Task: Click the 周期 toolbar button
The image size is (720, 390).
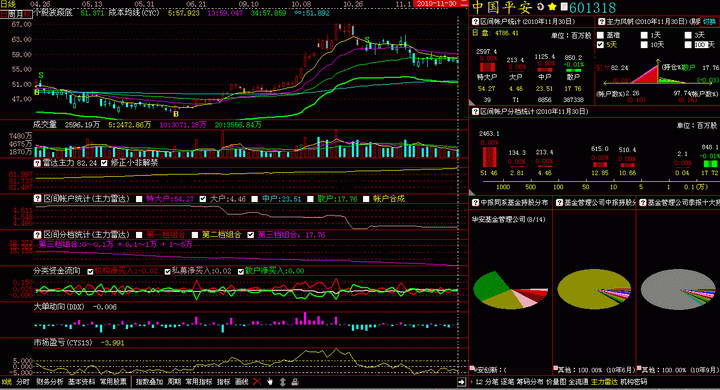Action: click(174, 382)
